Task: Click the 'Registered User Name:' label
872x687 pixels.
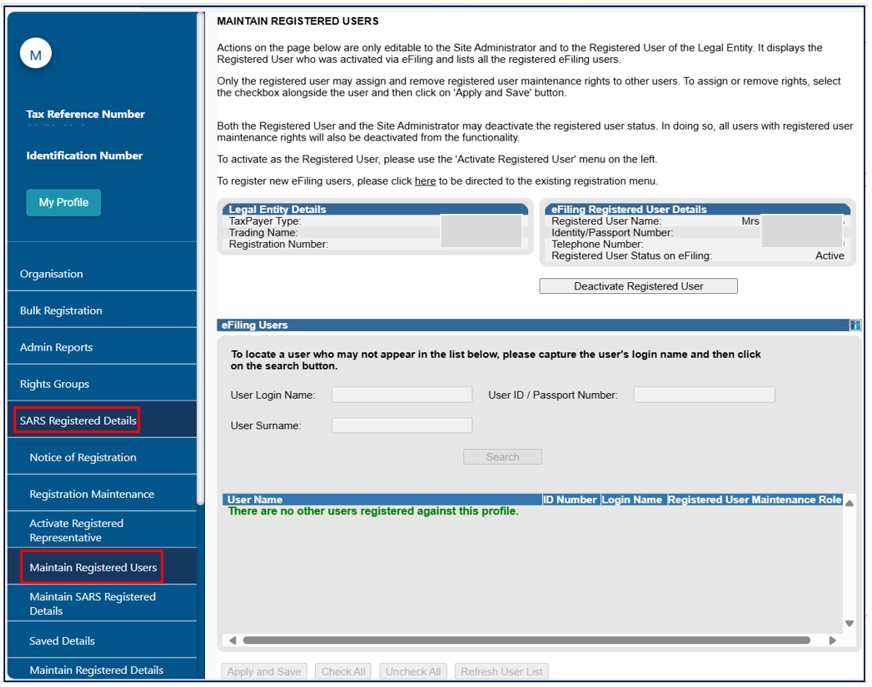Action: [x=606, y=221]
